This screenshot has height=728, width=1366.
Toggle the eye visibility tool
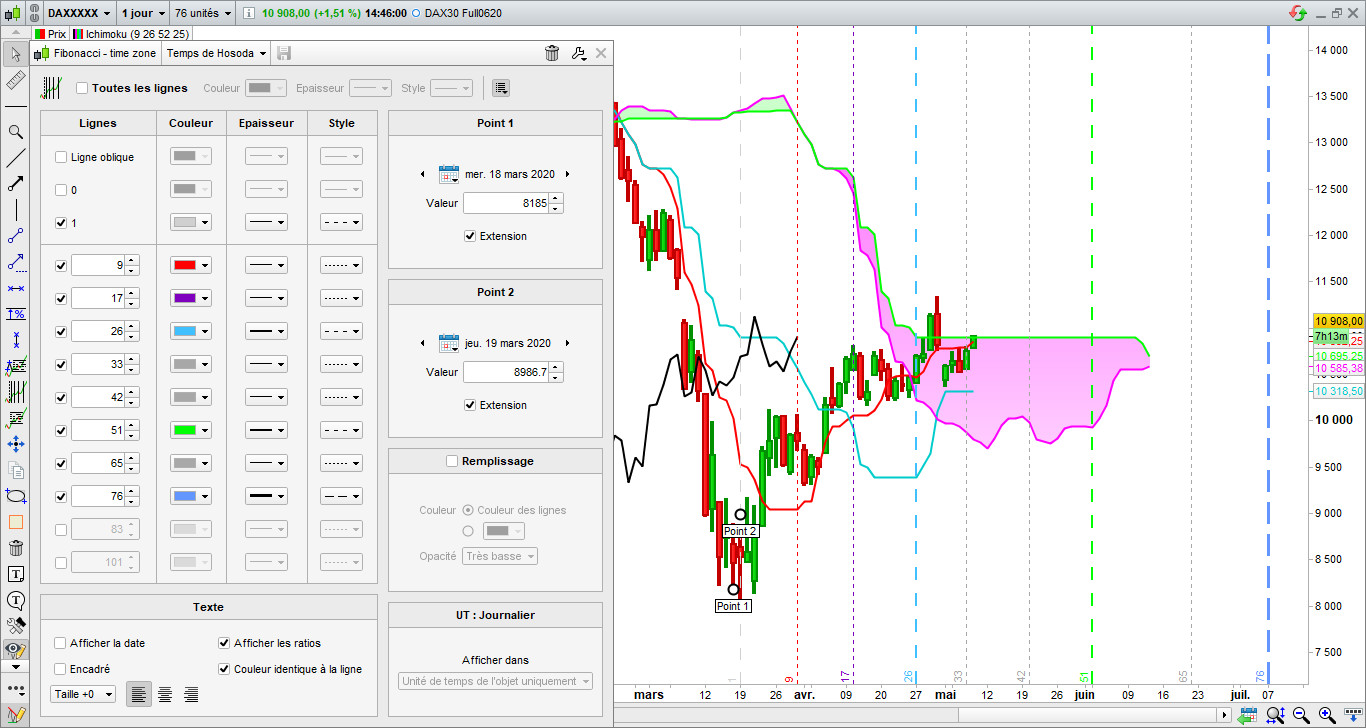(16, 650)
